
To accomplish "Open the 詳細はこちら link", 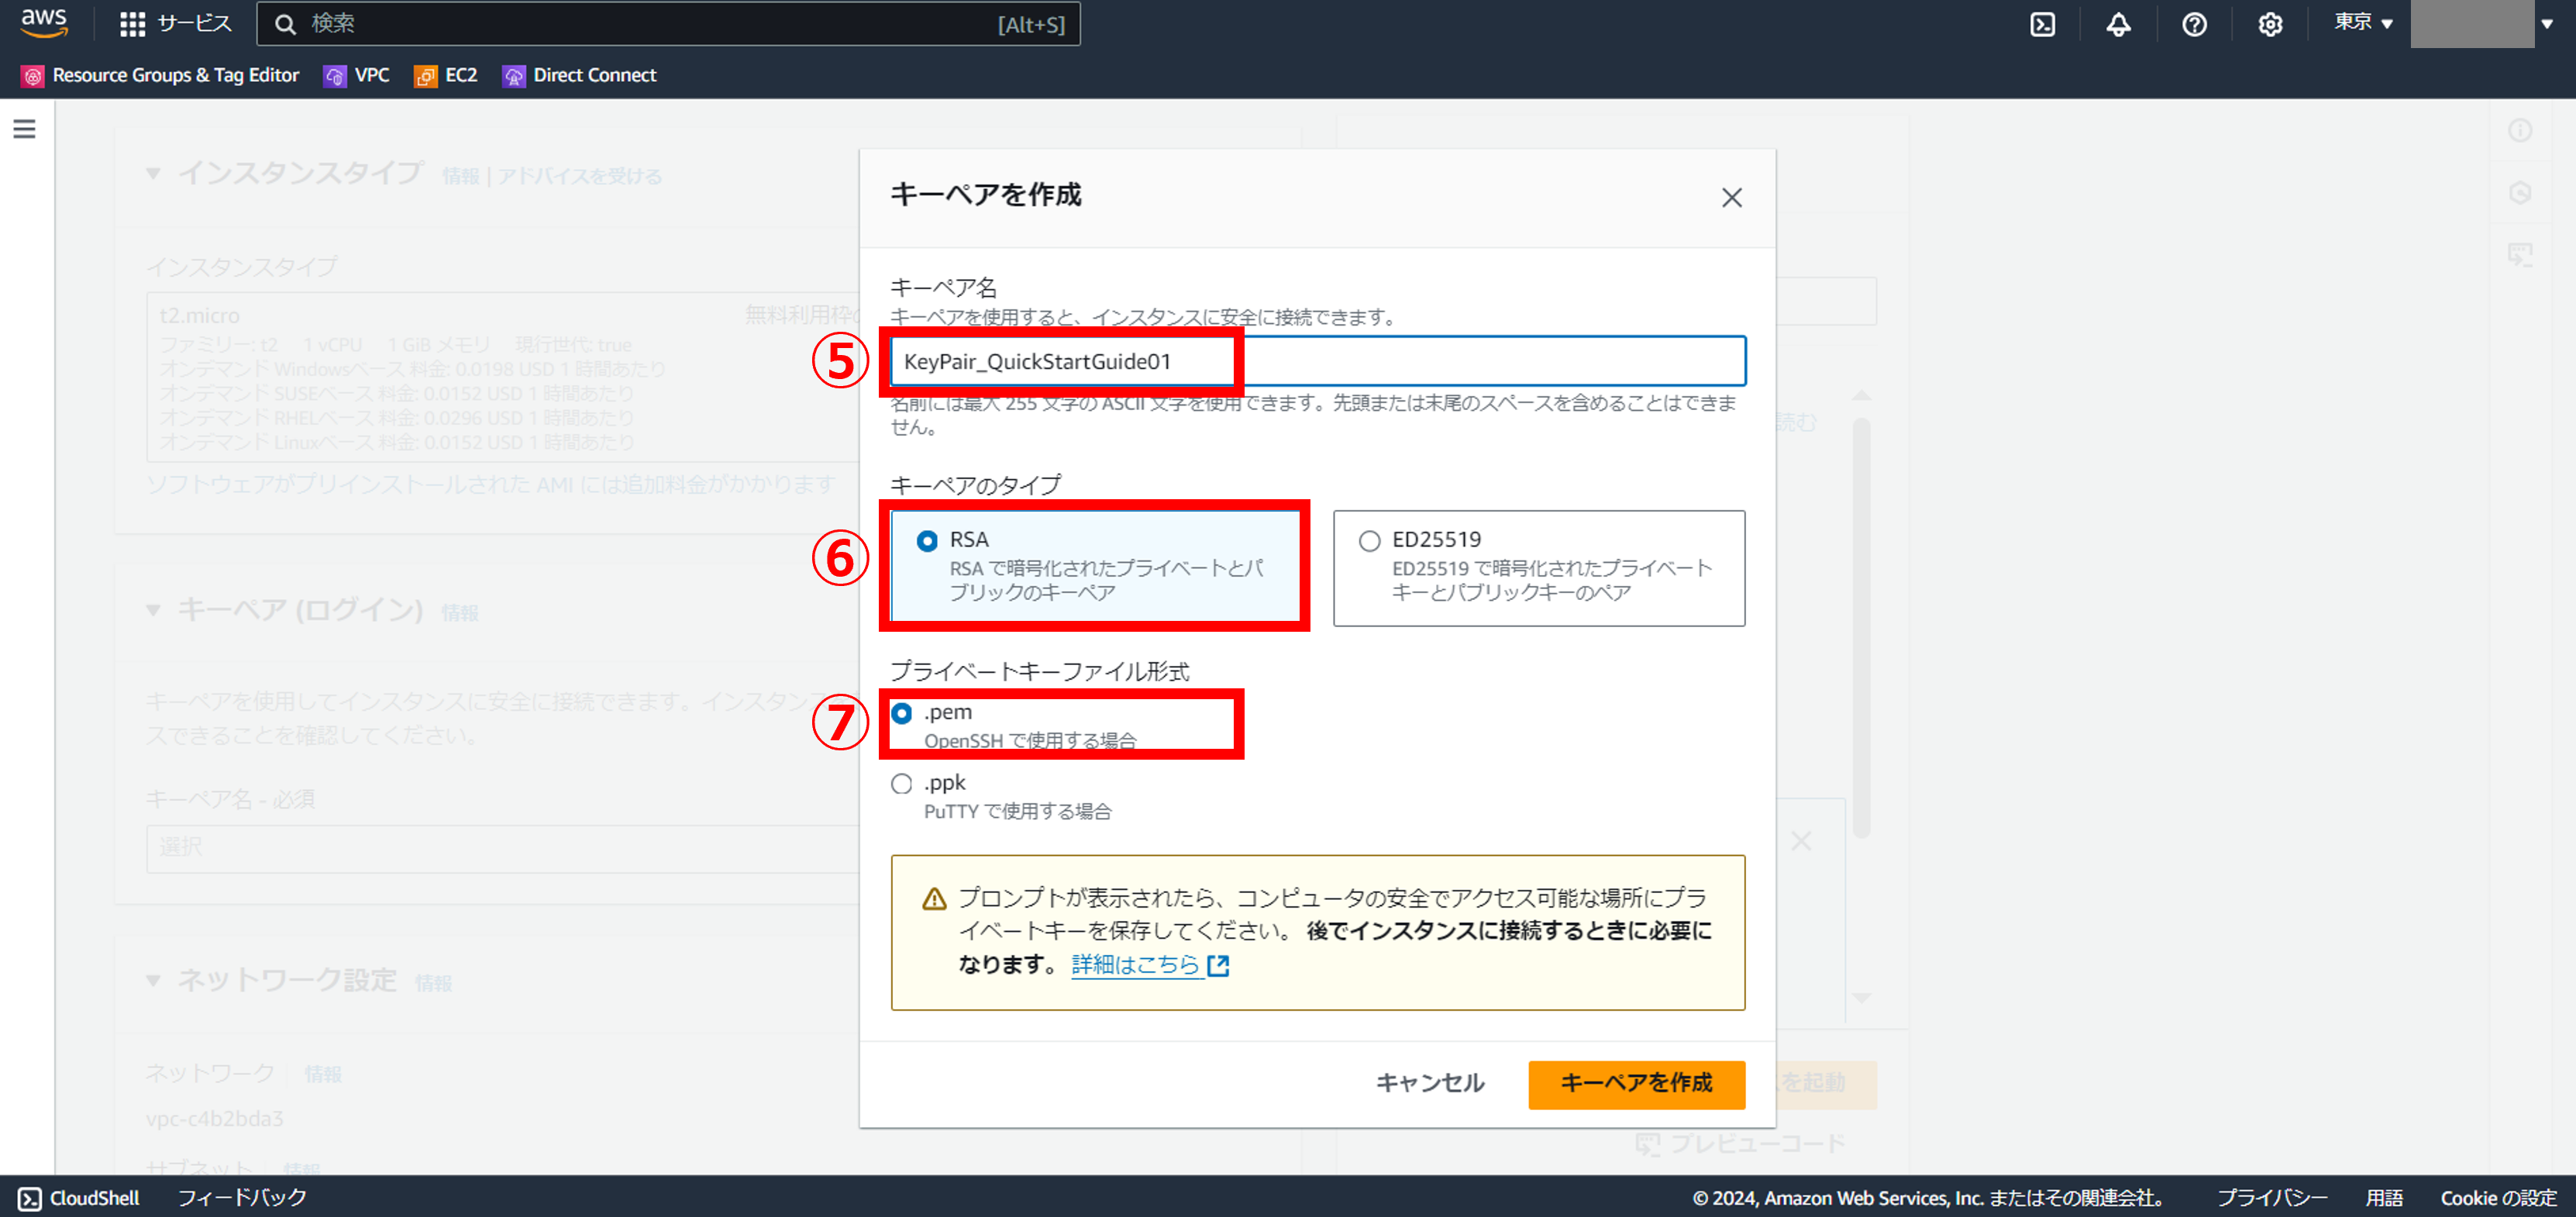I will point(1135,964).
